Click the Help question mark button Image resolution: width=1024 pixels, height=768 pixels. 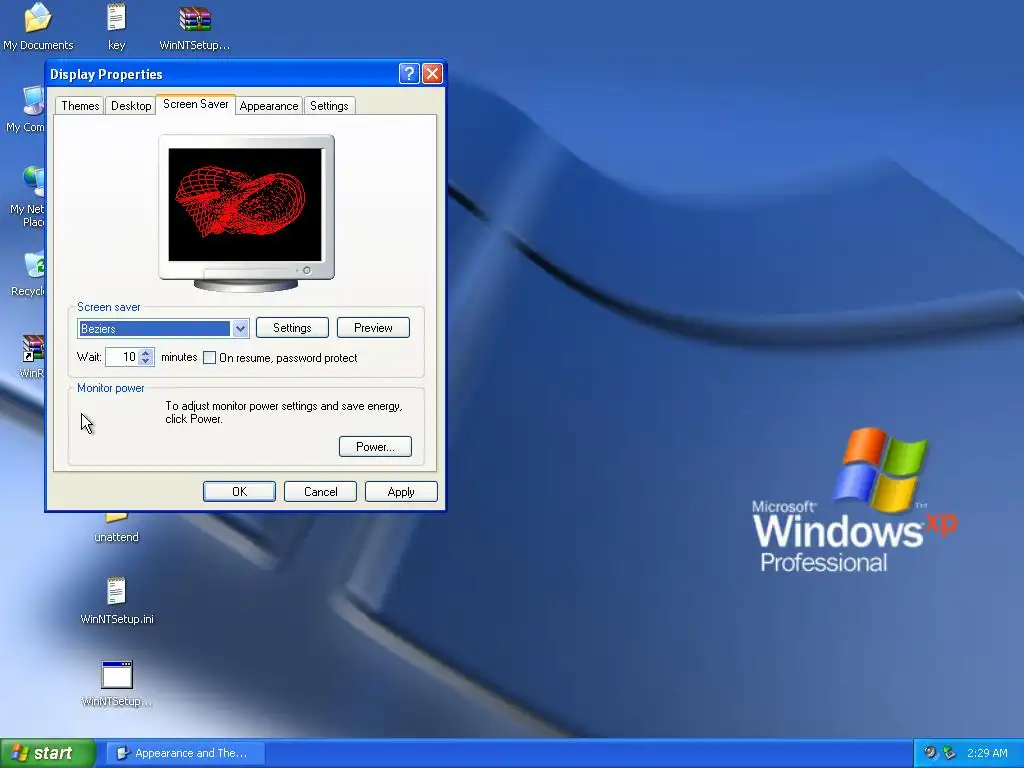pos(409,73)
